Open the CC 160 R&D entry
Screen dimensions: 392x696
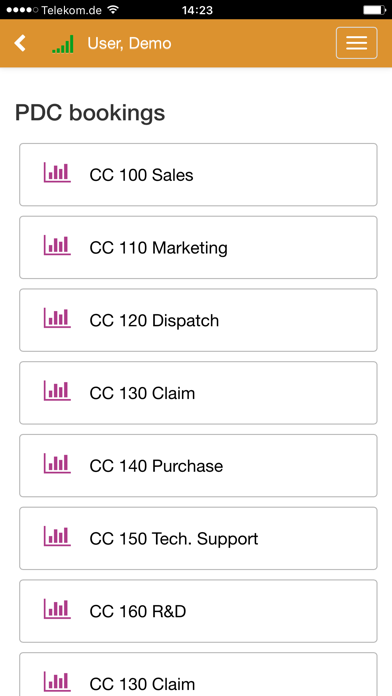coord(198,611)
